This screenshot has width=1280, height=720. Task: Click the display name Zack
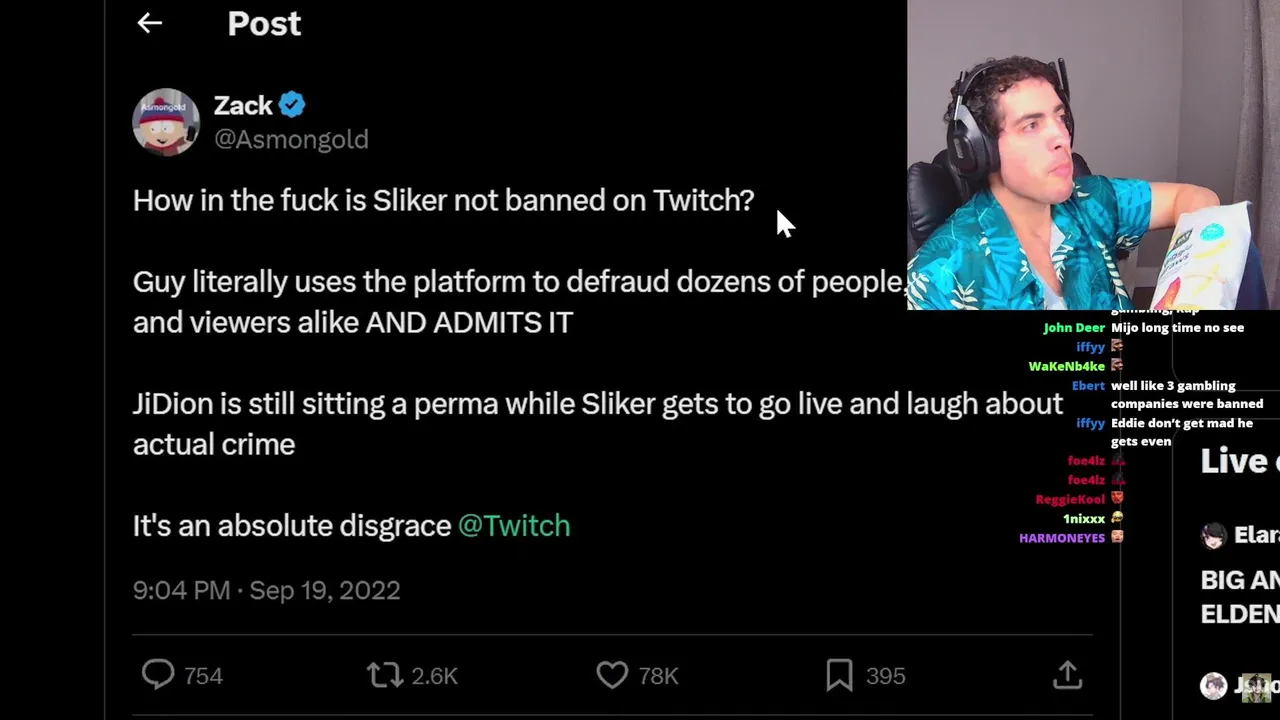(243, 105)
